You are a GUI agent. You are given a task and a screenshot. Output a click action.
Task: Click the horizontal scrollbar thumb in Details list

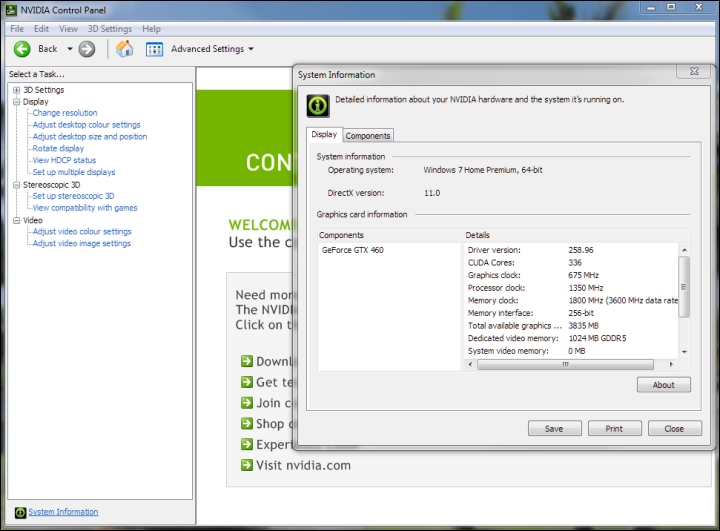click(x=565, y=364)
